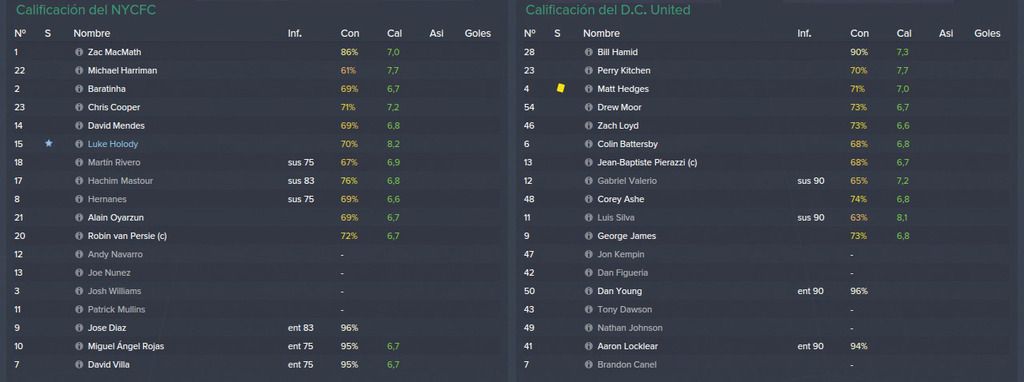Click Matt Hedges' yellow card icon

click(560, 88)
